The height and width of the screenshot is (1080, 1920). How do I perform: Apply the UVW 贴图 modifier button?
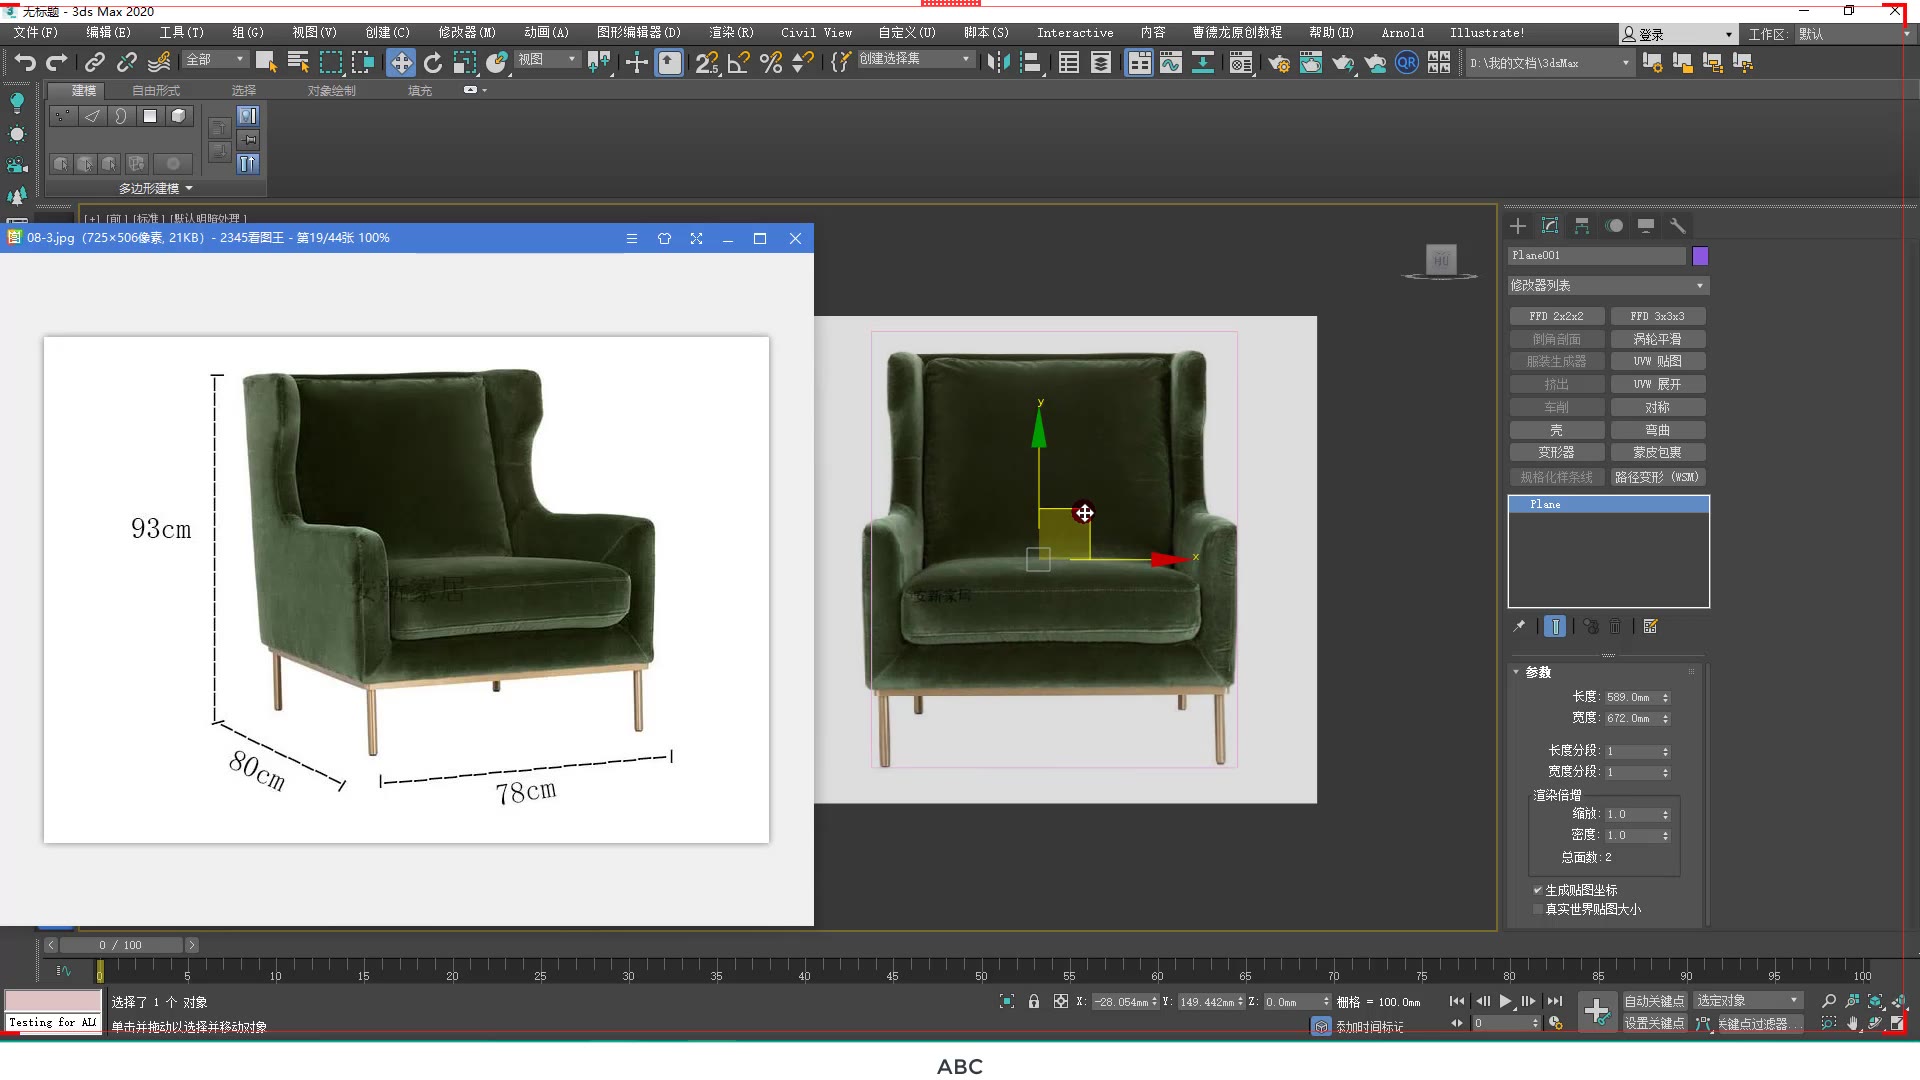[x=1657, y=362]
